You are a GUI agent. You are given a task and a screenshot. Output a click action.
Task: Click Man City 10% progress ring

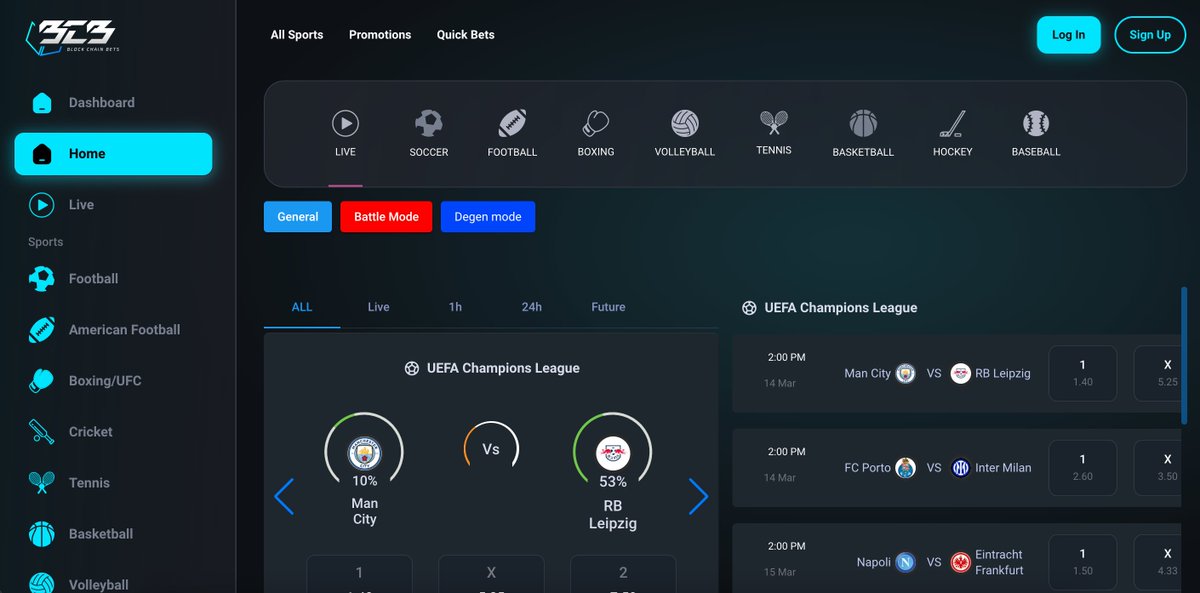coord(364,452)
